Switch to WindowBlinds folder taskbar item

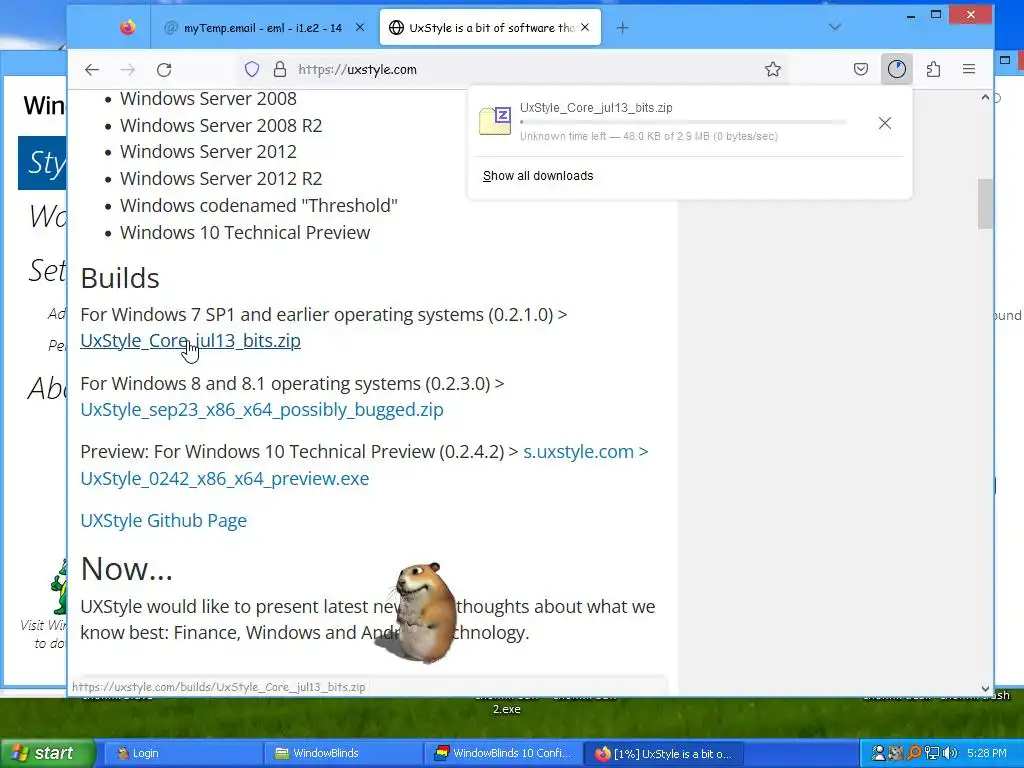click(x=343, y=753)
